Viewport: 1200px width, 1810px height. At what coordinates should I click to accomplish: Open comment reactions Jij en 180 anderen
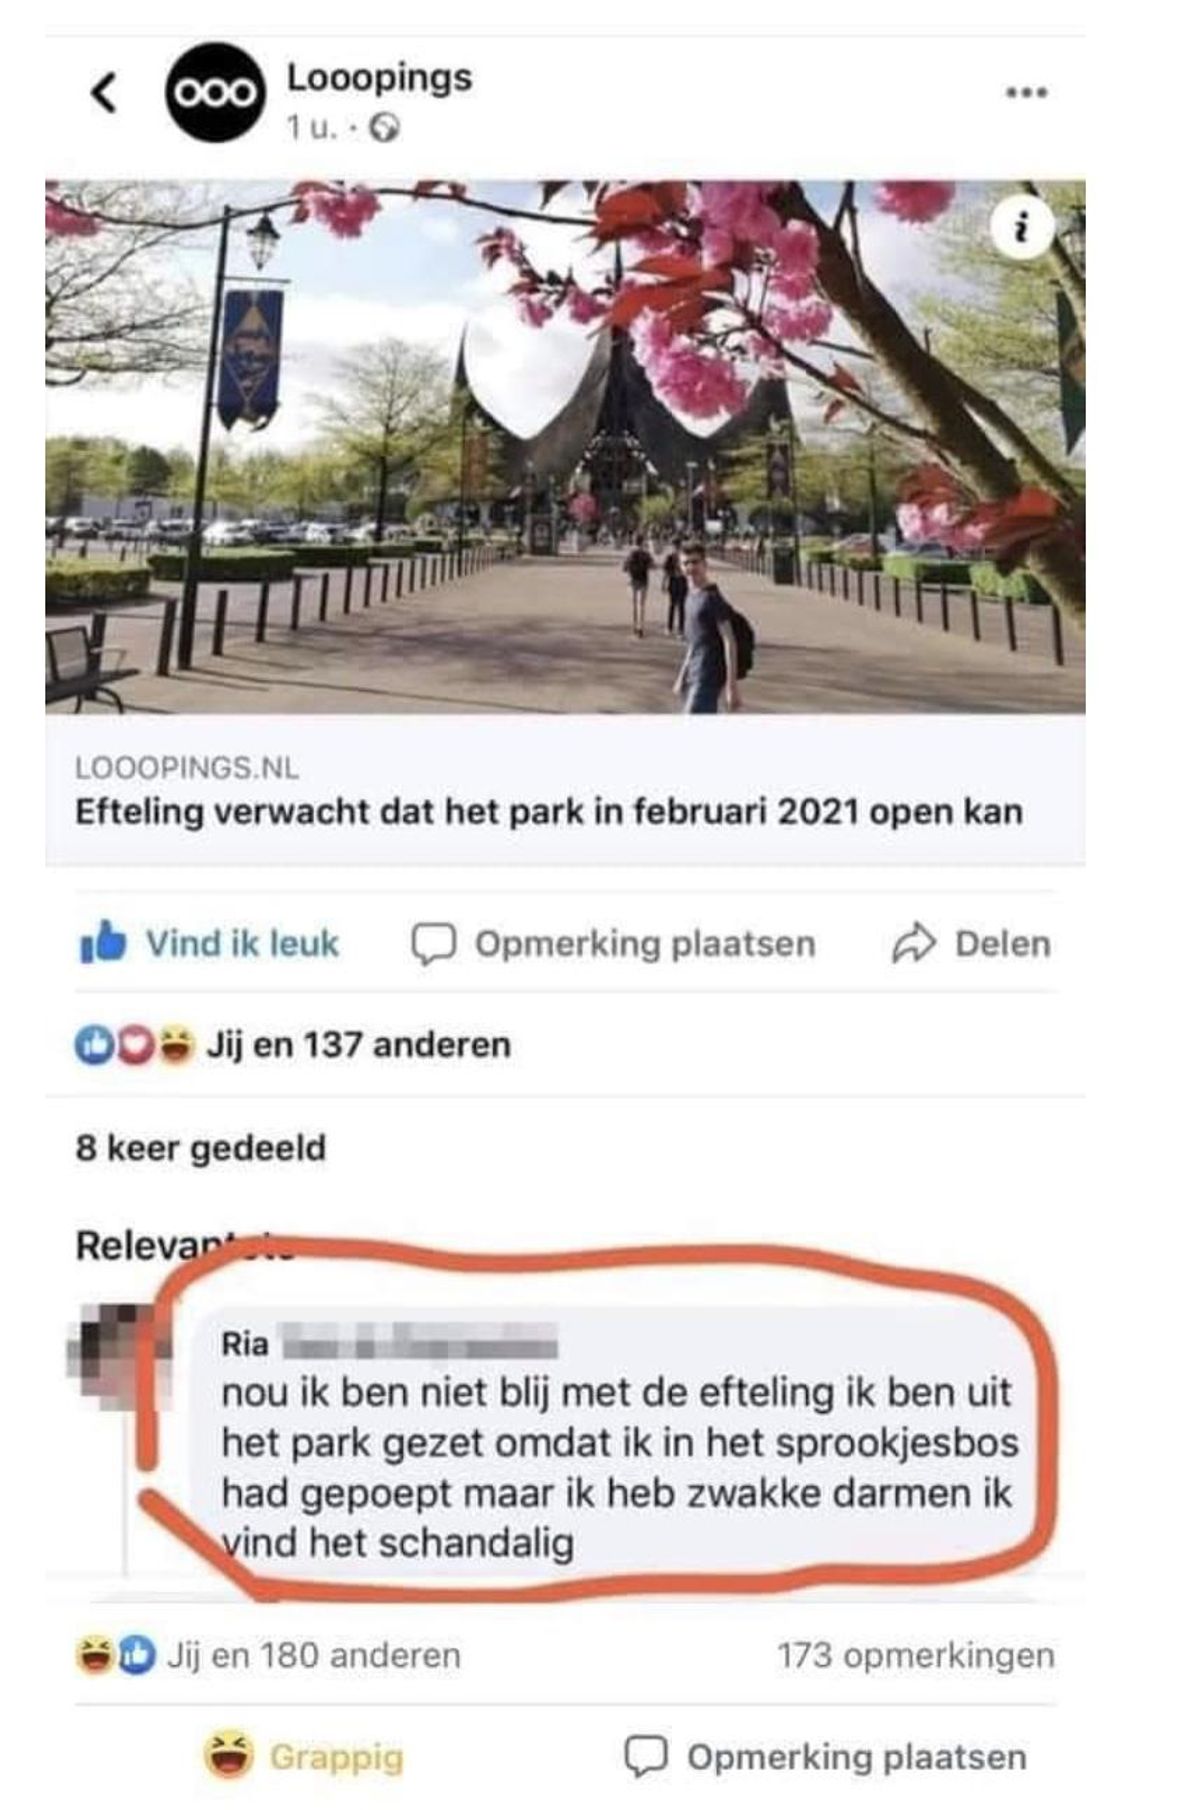tap(268, 1655)
